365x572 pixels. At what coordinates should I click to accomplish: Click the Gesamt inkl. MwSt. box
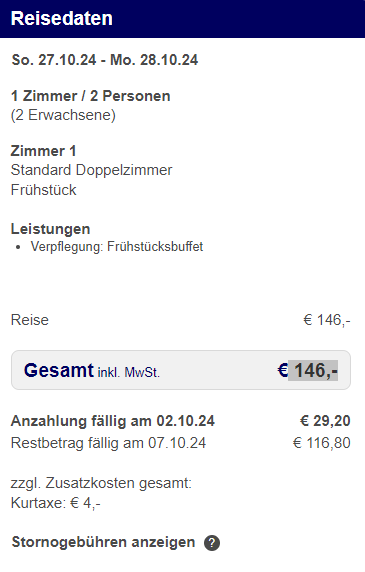click(x=181, y=370)
